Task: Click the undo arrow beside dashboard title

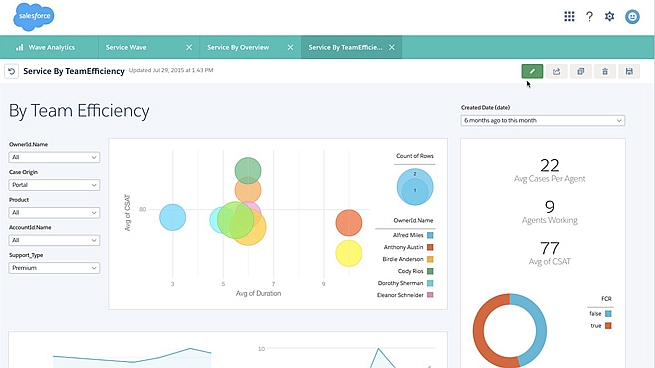Action: point(11,71)
